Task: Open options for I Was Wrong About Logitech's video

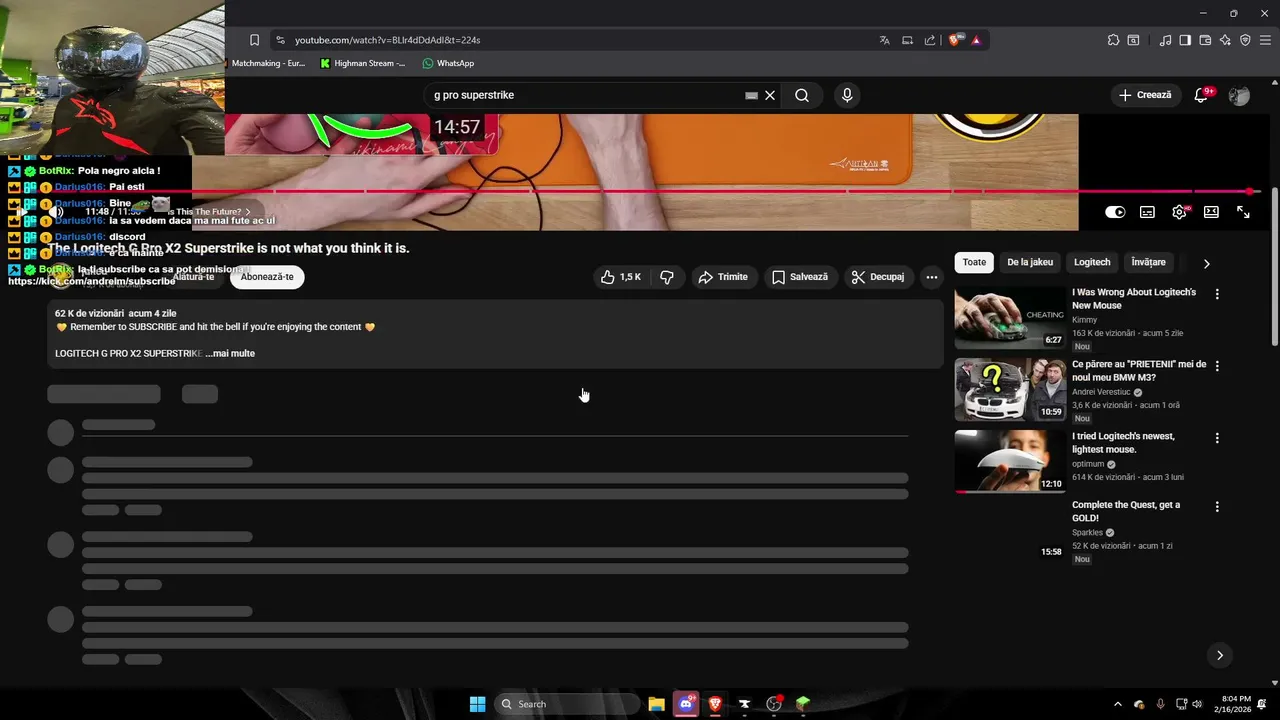Action: click(1217, 294)
